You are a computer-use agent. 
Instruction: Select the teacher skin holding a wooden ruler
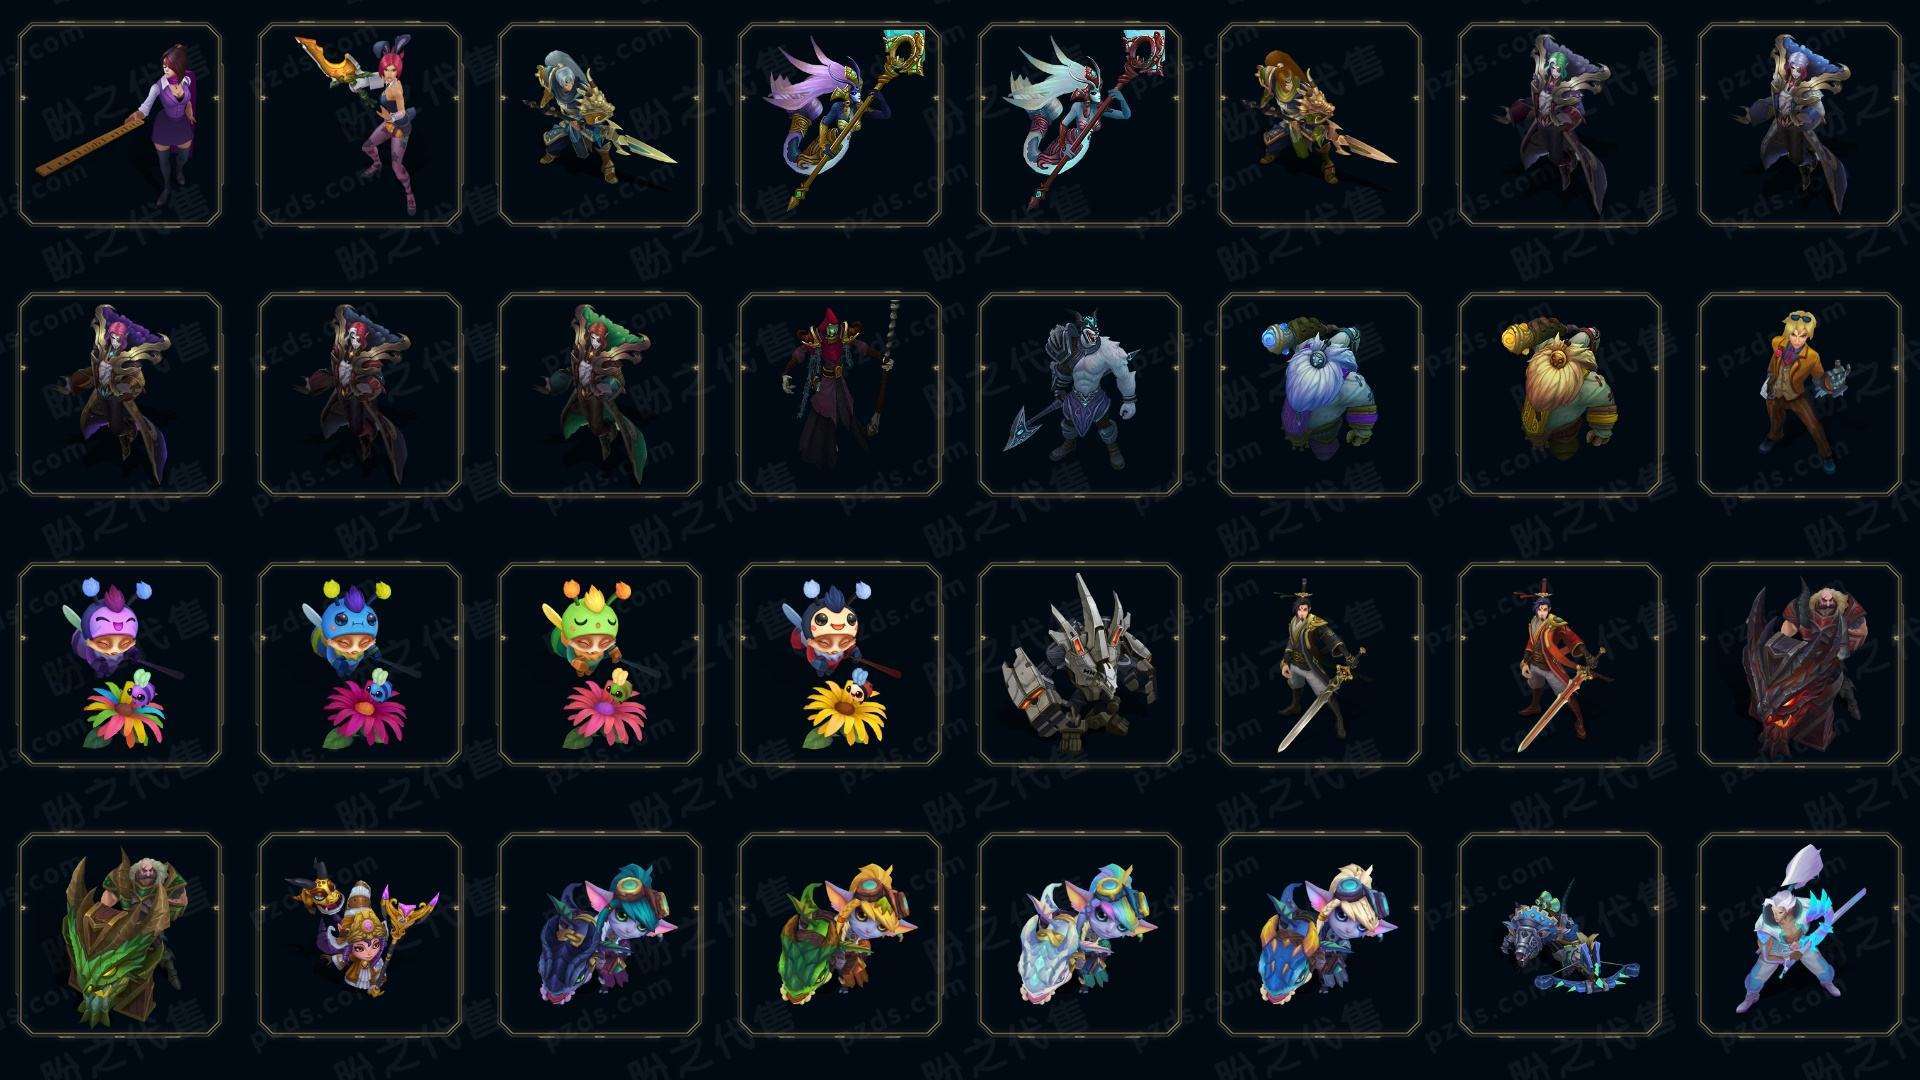point(120,125)
